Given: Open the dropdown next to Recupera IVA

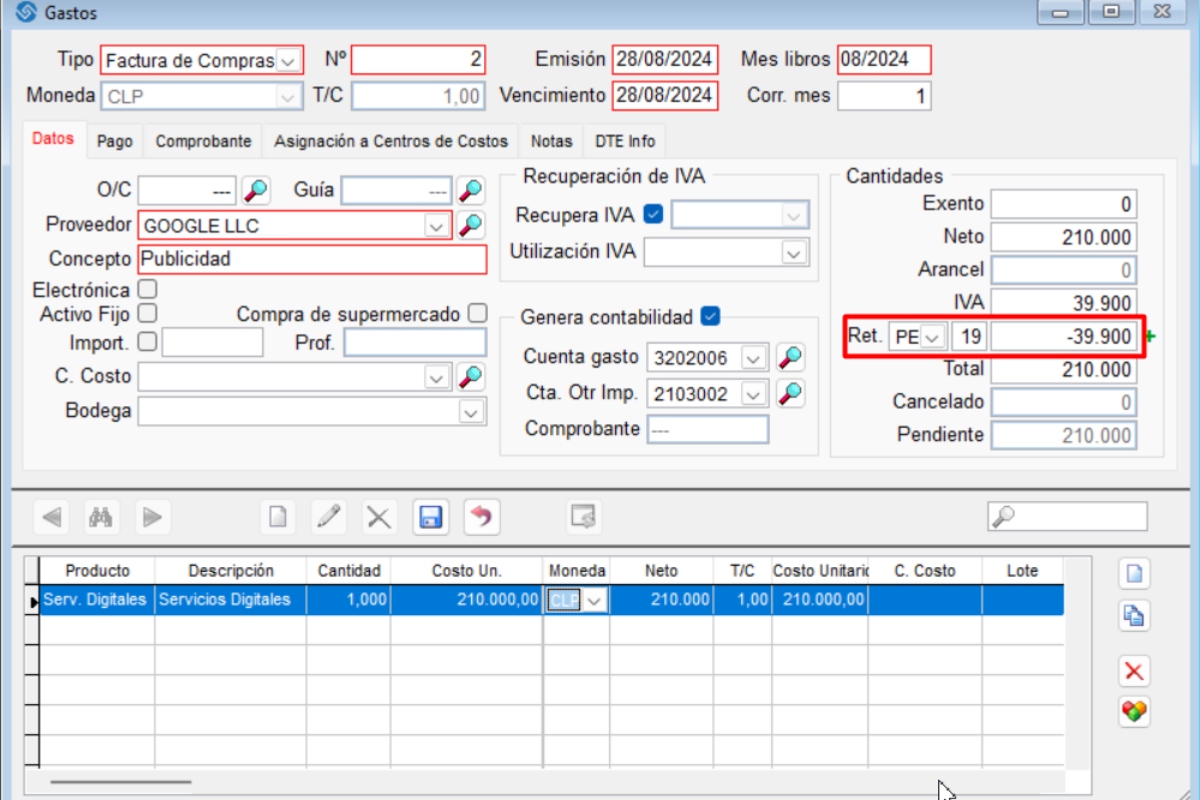Looking at the screenshot, I should [794, 215].
